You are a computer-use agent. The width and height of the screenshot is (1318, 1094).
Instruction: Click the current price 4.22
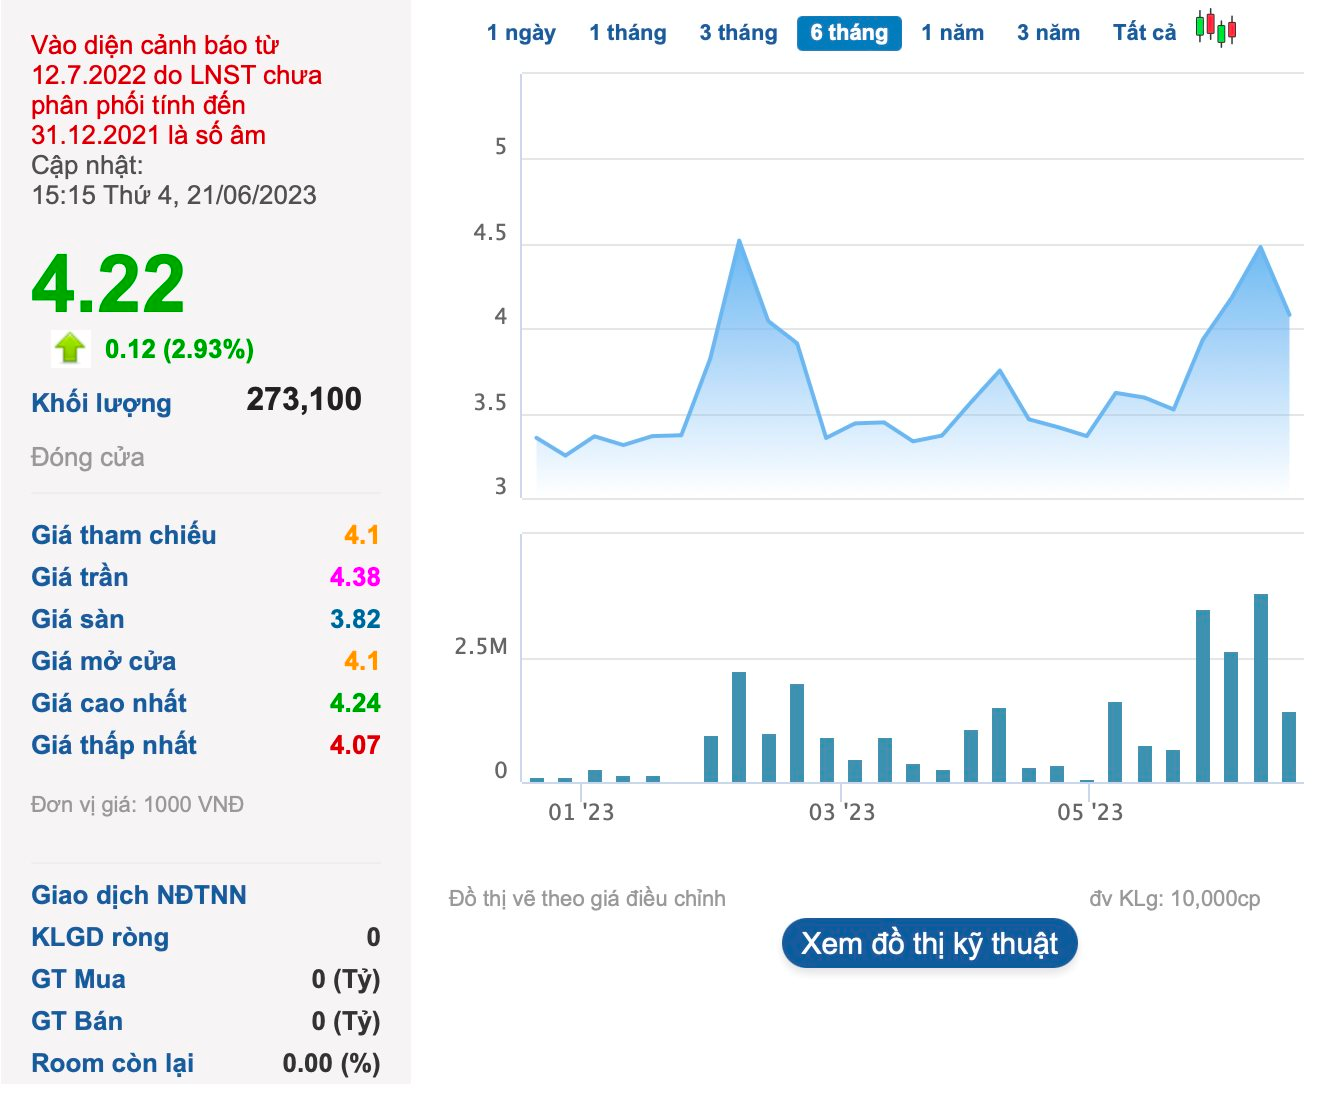(108, 284)
